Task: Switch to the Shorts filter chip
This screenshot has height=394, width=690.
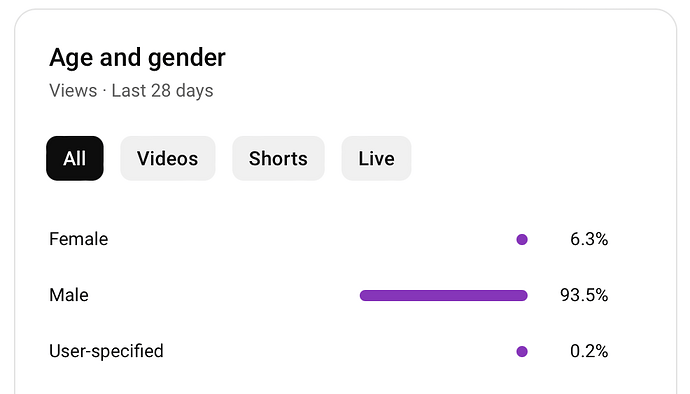Action: (x=278, y=158)
